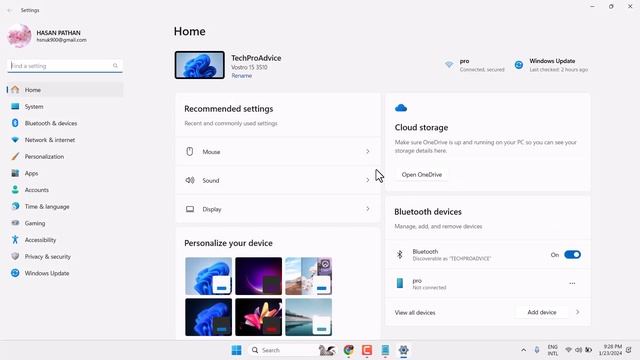This screenshot has height=360, width=640.
Task: Click the user profile picture
Action: pos(20,36)
